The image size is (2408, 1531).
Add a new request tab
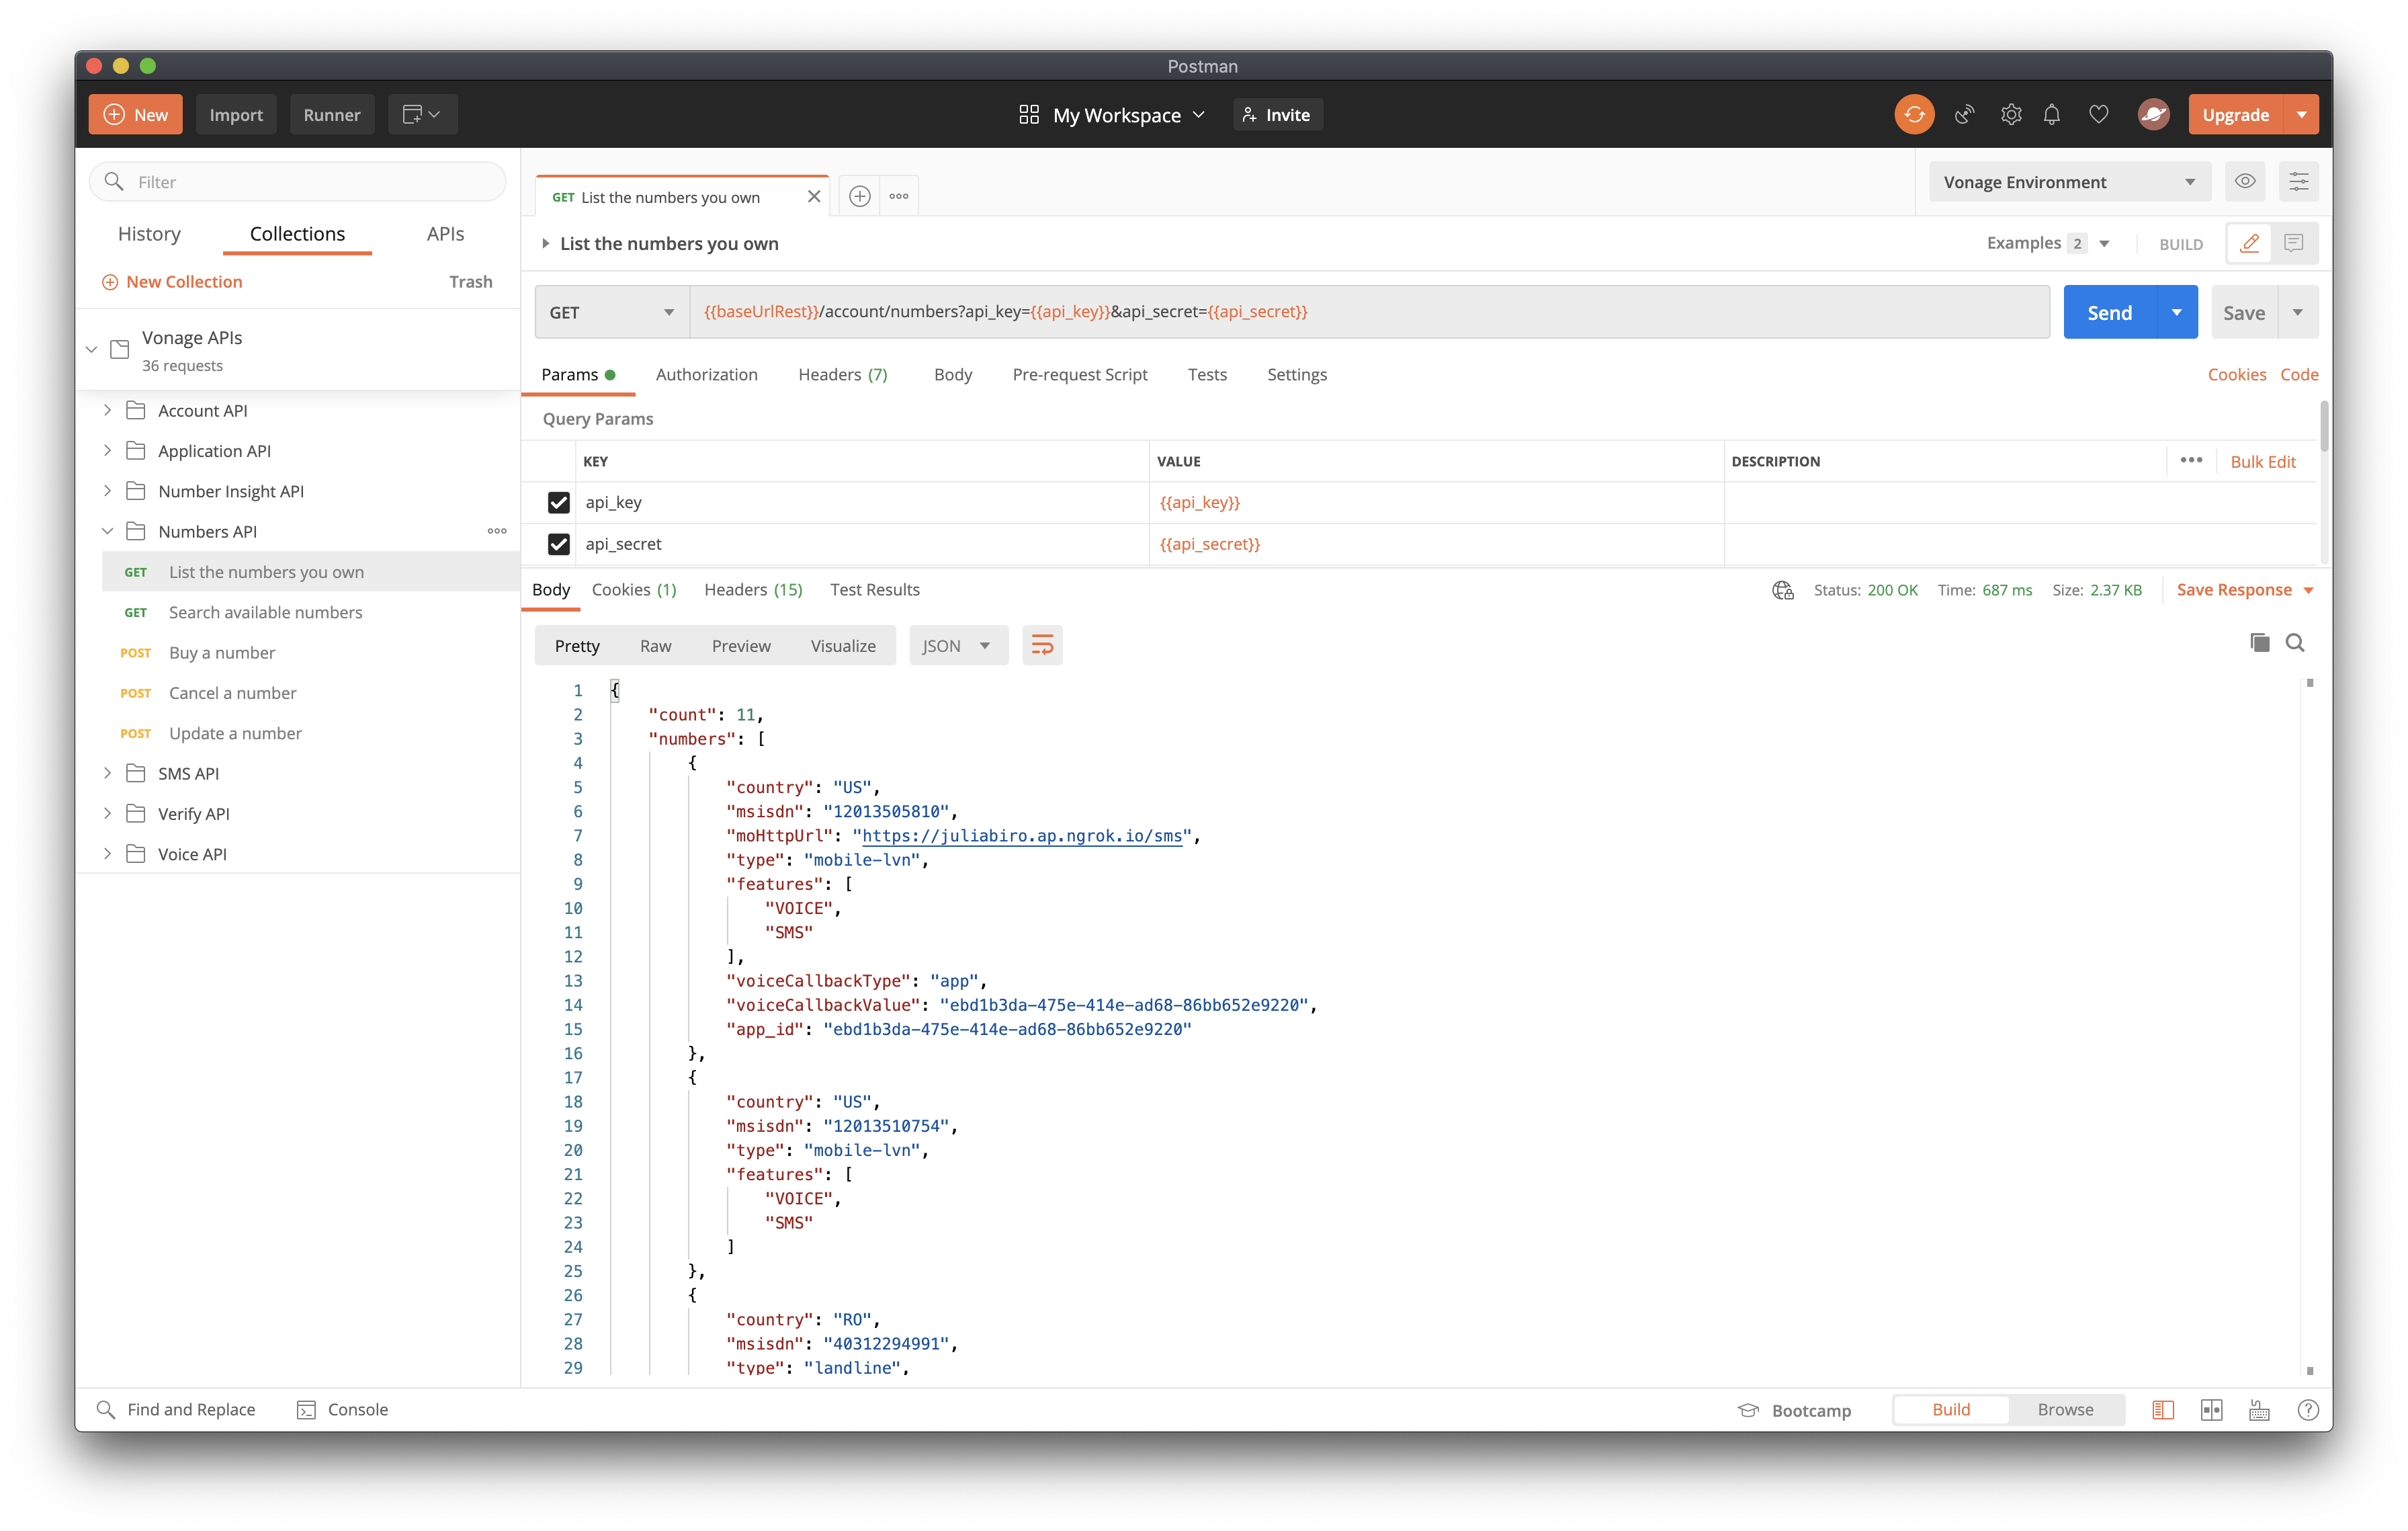[x=859, y=197]
